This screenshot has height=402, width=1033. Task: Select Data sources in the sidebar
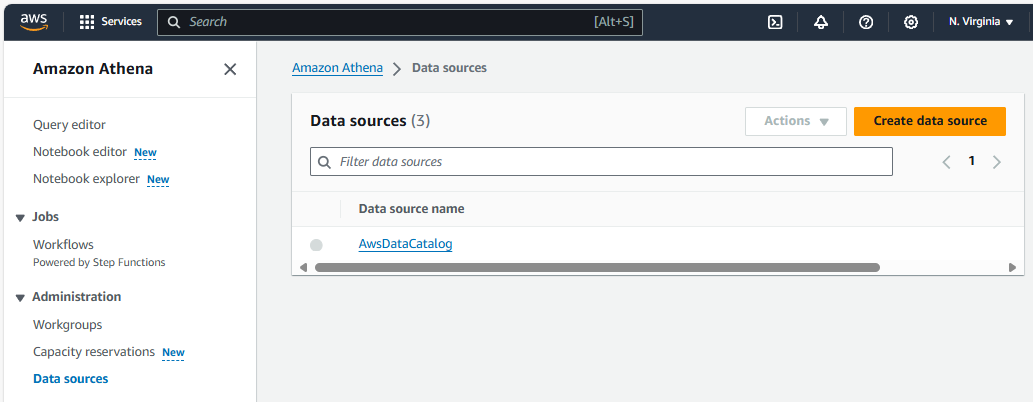[70, 379]
